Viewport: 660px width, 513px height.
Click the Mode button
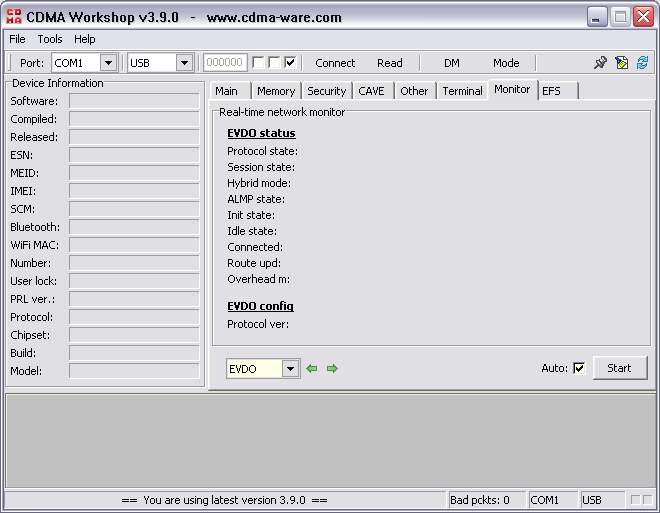pyautogui.click(x=506, y=63)
